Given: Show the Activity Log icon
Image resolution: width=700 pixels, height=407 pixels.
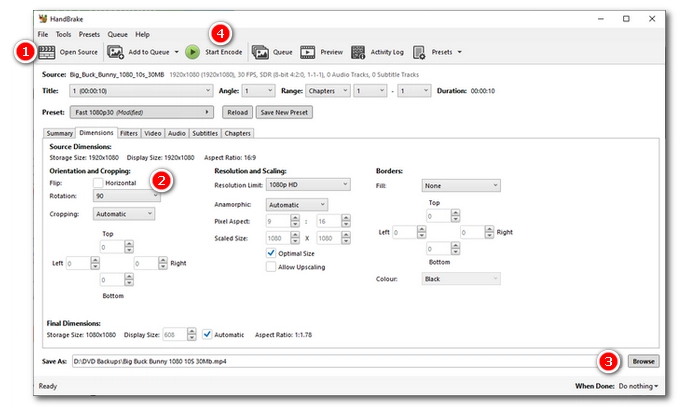Looking at the screenshot, I should pyautogui.click(x=358, y=52).
